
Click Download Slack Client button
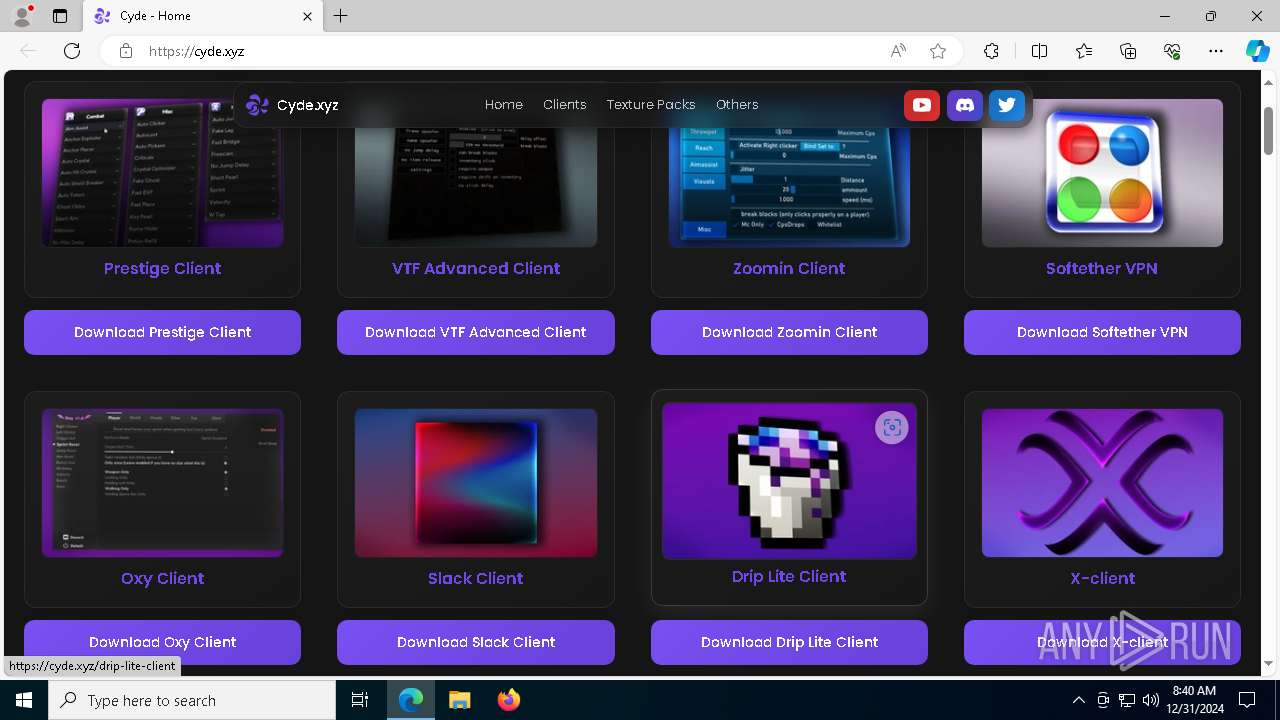pyautogui.click(x=476, y=642)
